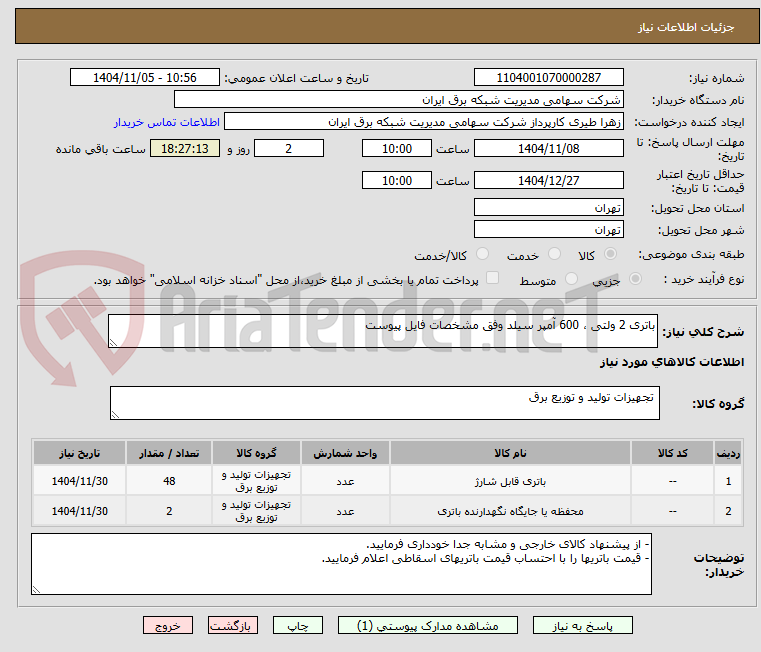
Task: Click the پاسخ به نیاز button
Action: [x=582, y=625]
